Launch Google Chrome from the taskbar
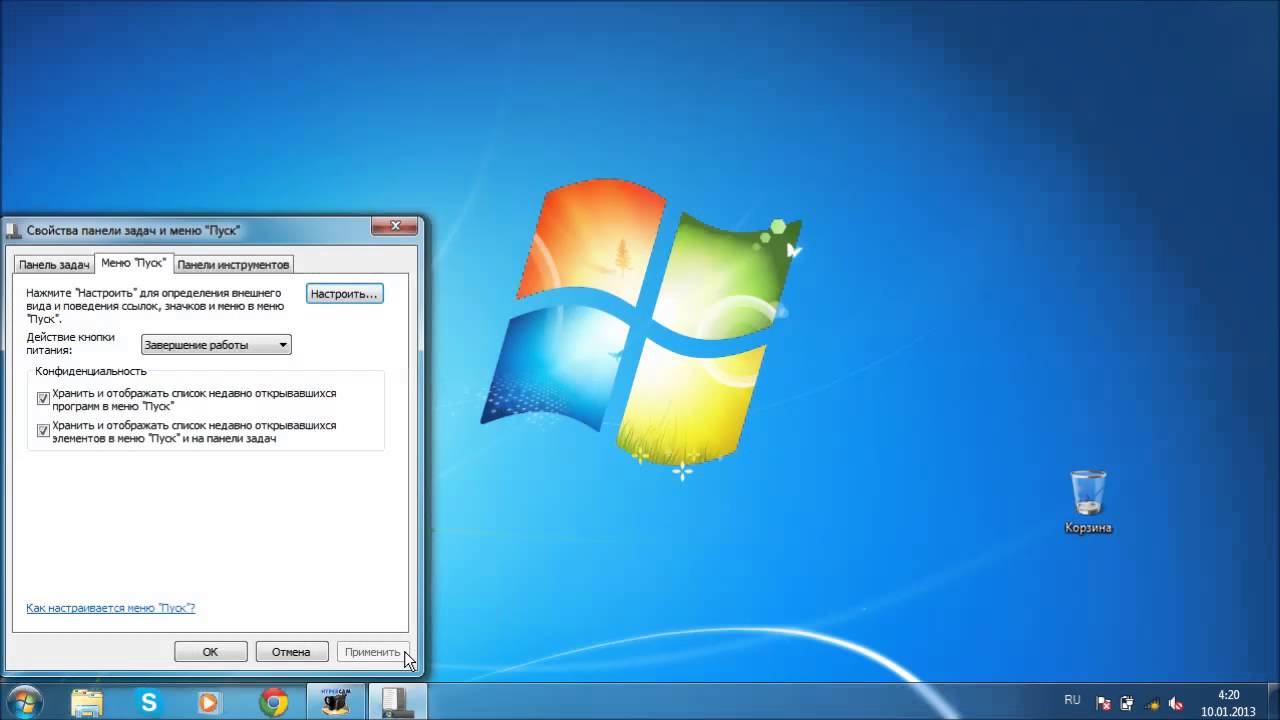1280x720 pixels. (x=273, y=702)
